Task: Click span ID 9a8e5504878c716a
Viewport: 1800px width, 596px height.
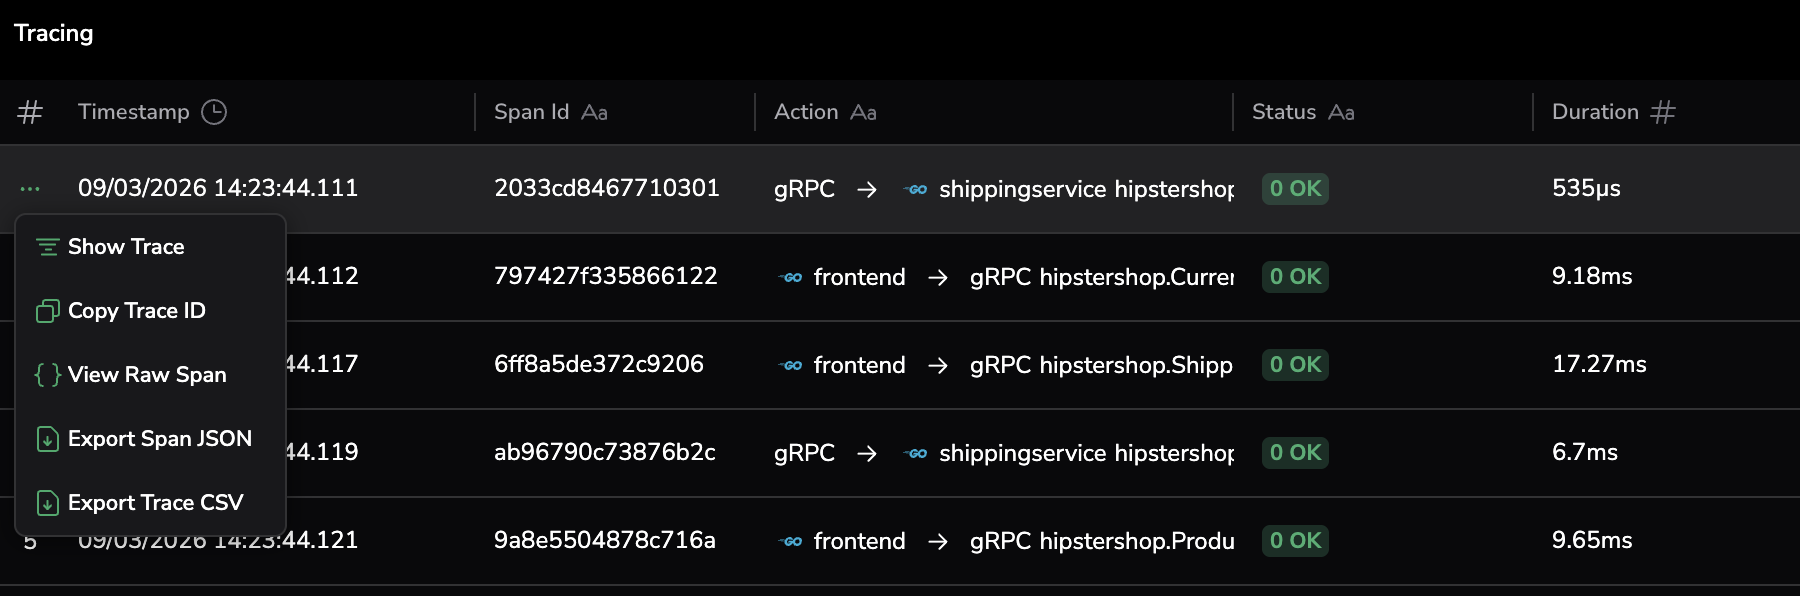Action: pyautogui.click(x=604, y=540)
